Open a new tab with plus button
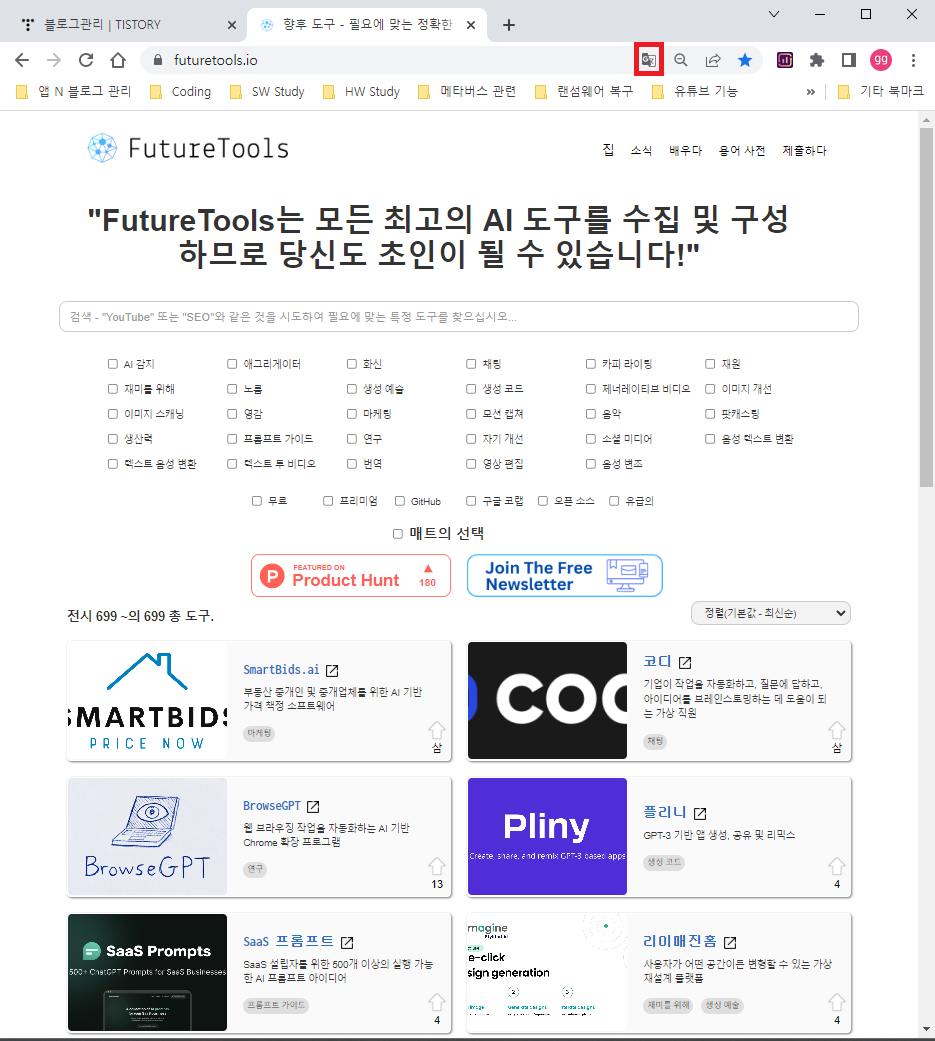The width and height of the screenshot is (935, 1041). (x=509, y=25)
